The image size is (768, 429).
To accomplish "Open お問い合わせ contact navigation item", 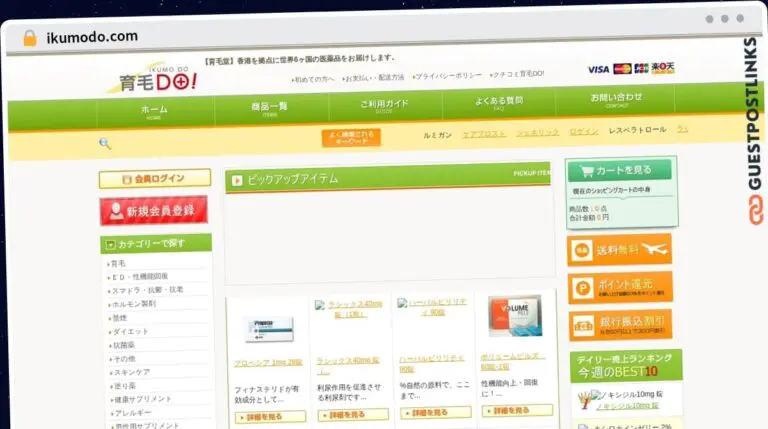I will click(x=616, y=99).
